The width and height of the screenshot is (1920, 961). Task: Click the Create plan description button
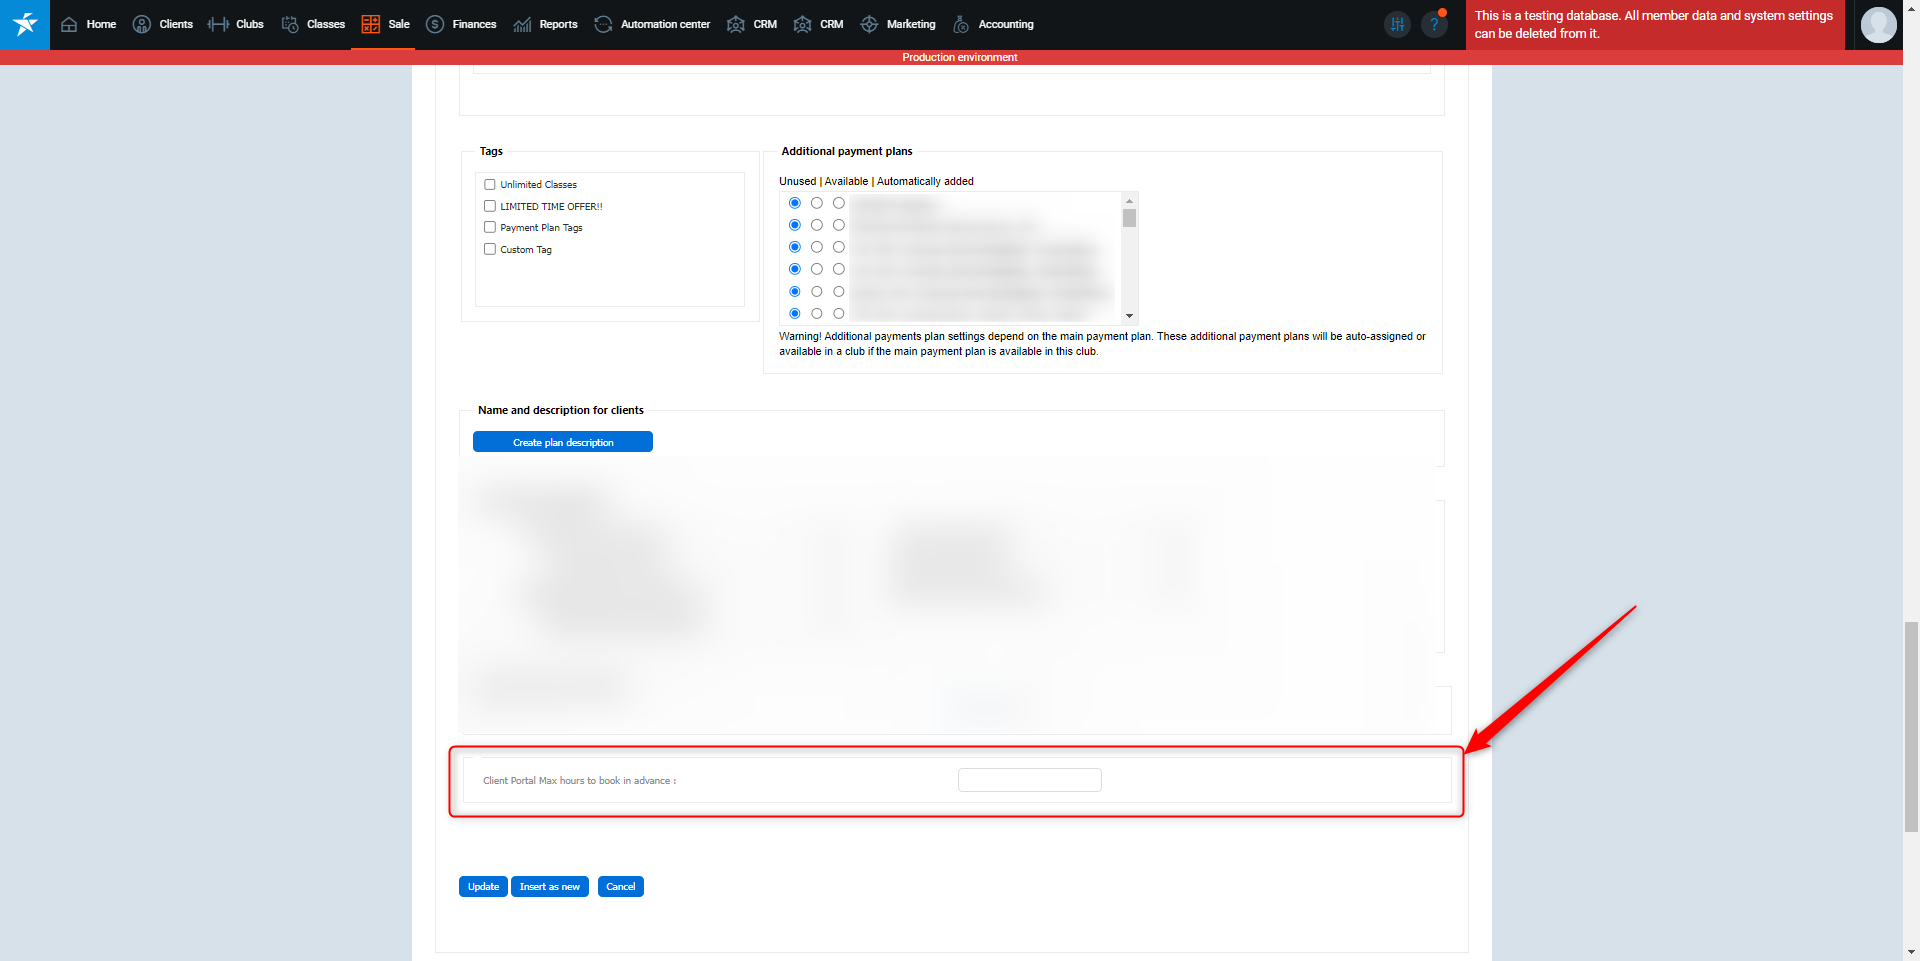click(562, 442)
